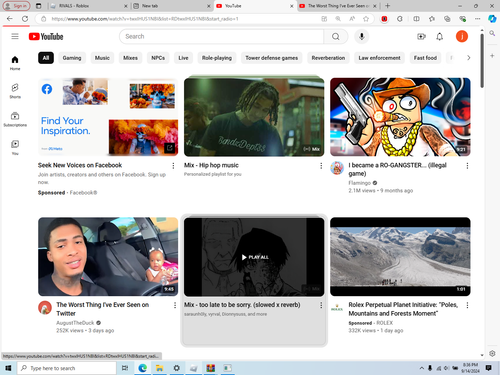This screenshot has width=500, height=375.
Task: Click the AugustTheDuck channel avatar
Action: click(45, 308)
